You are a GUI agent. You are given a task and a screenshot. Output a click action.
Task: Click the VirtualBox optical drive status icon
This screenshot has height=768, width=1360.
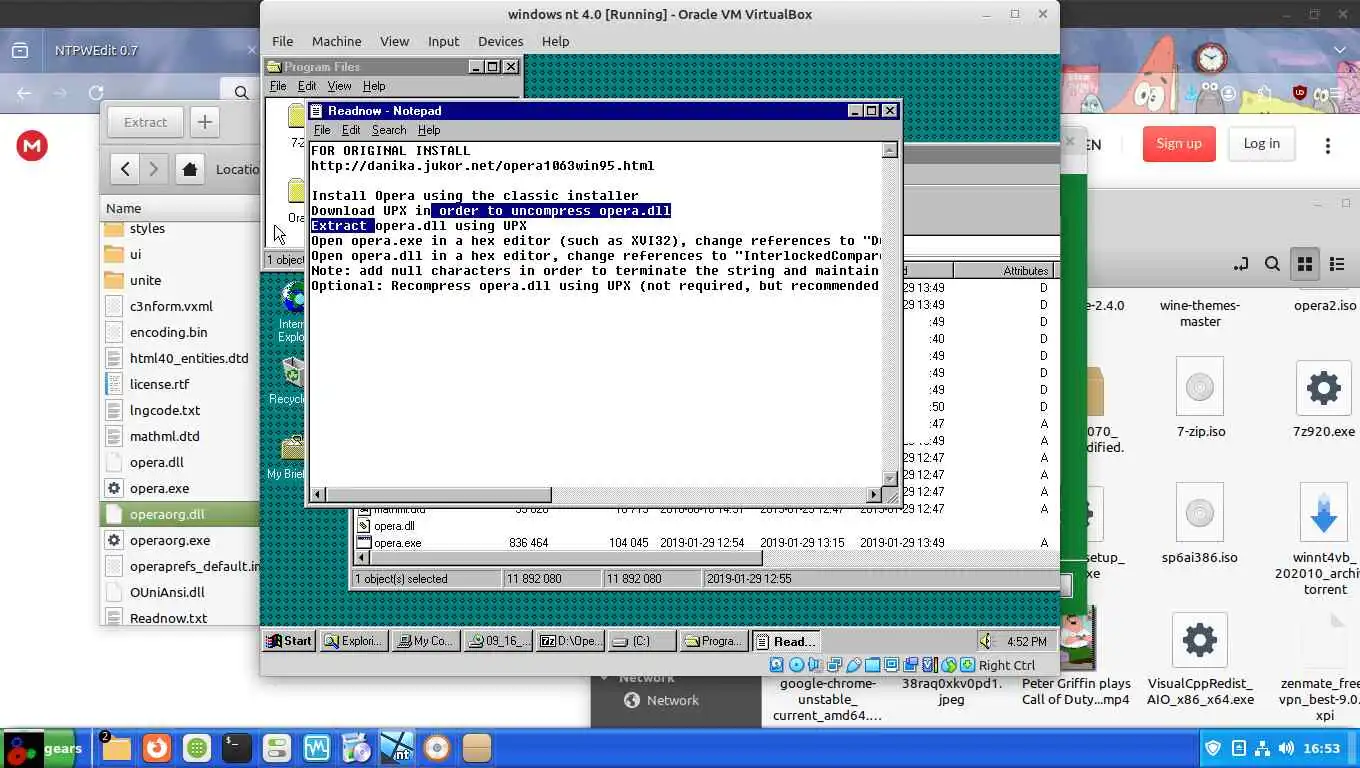[x=797, y=665]
